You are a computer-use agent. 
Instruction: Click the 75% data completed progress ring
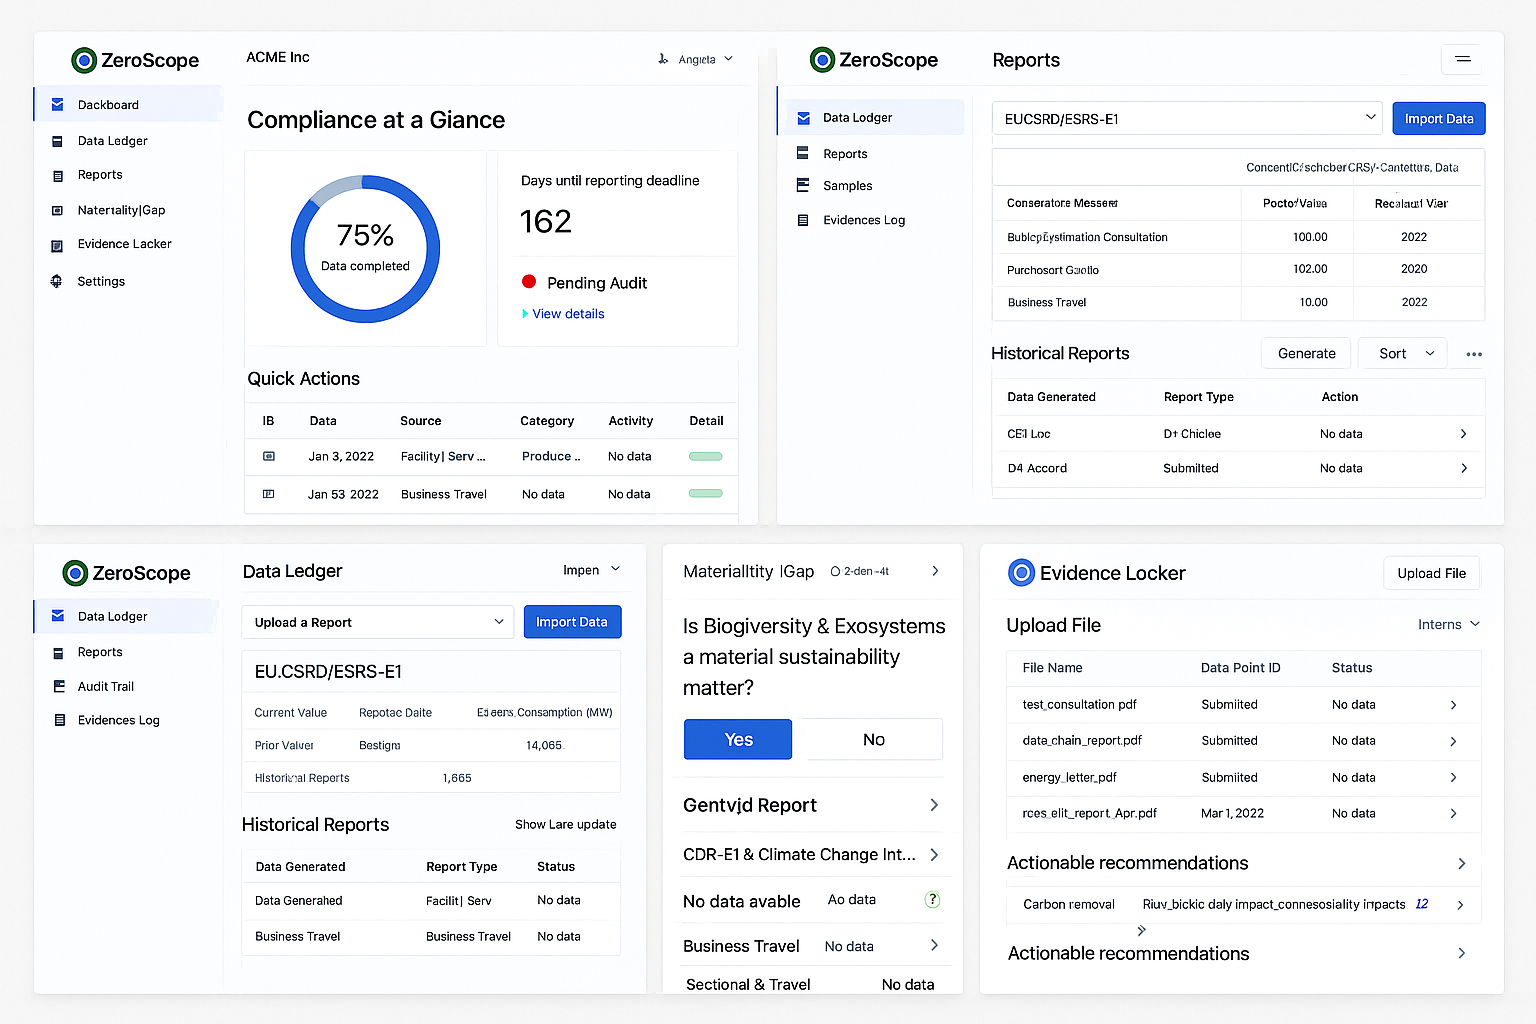(365, 248)
